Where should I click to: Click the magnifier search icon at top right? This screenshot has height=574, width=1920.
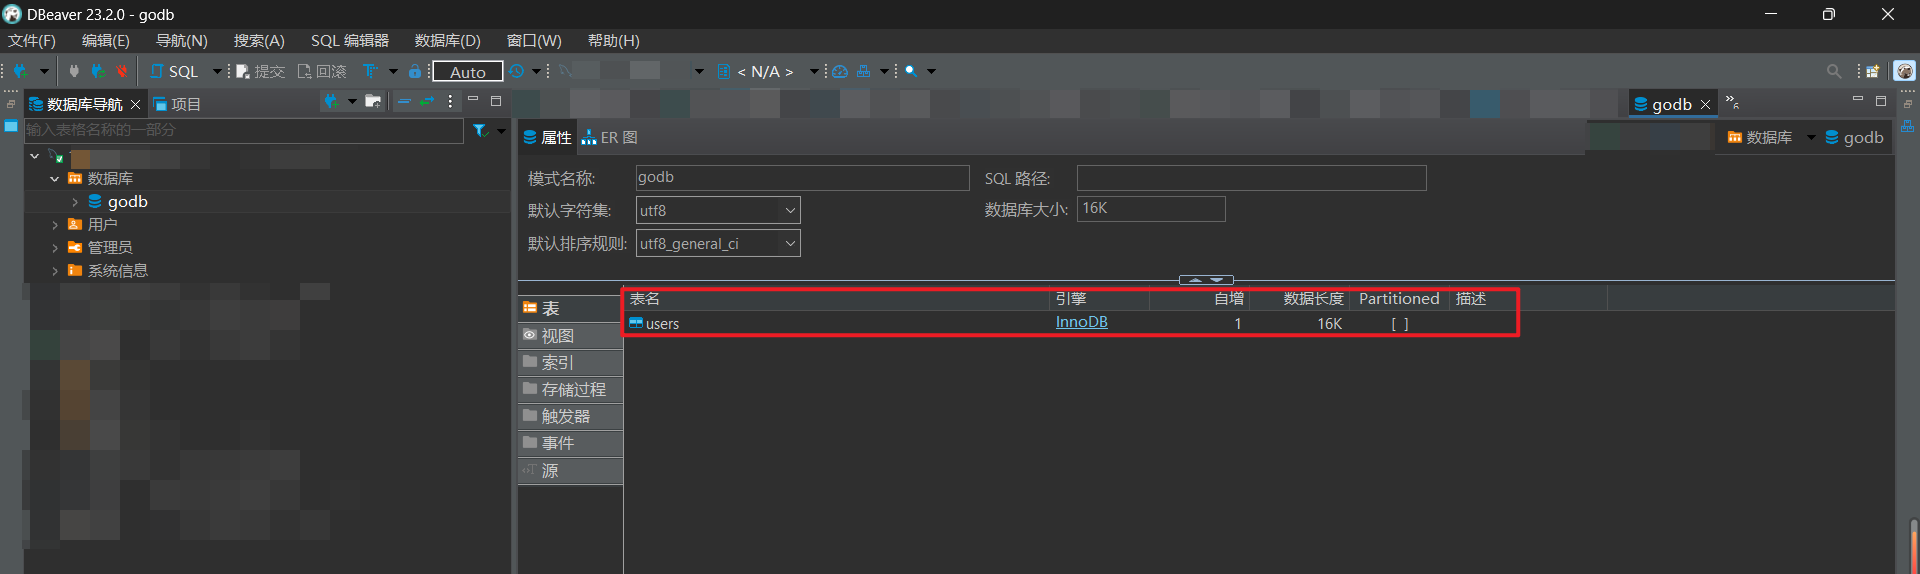1833,71
